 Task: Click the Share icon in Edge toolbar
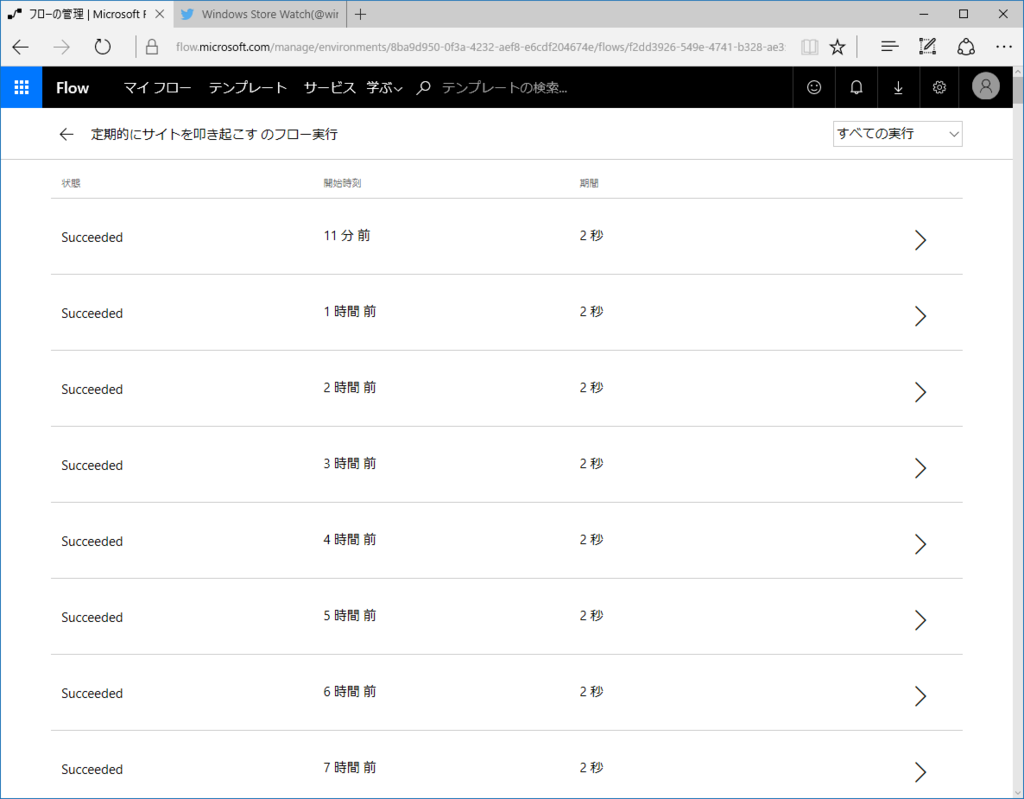[x=966, y=47]
